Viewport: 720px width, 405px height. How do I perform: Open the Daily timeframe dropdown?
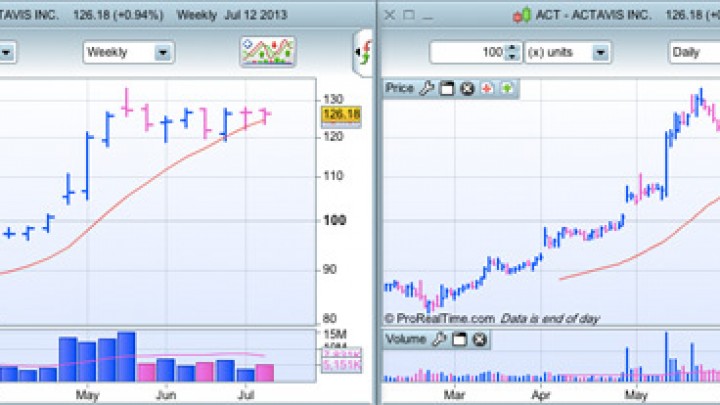[694, 52]
